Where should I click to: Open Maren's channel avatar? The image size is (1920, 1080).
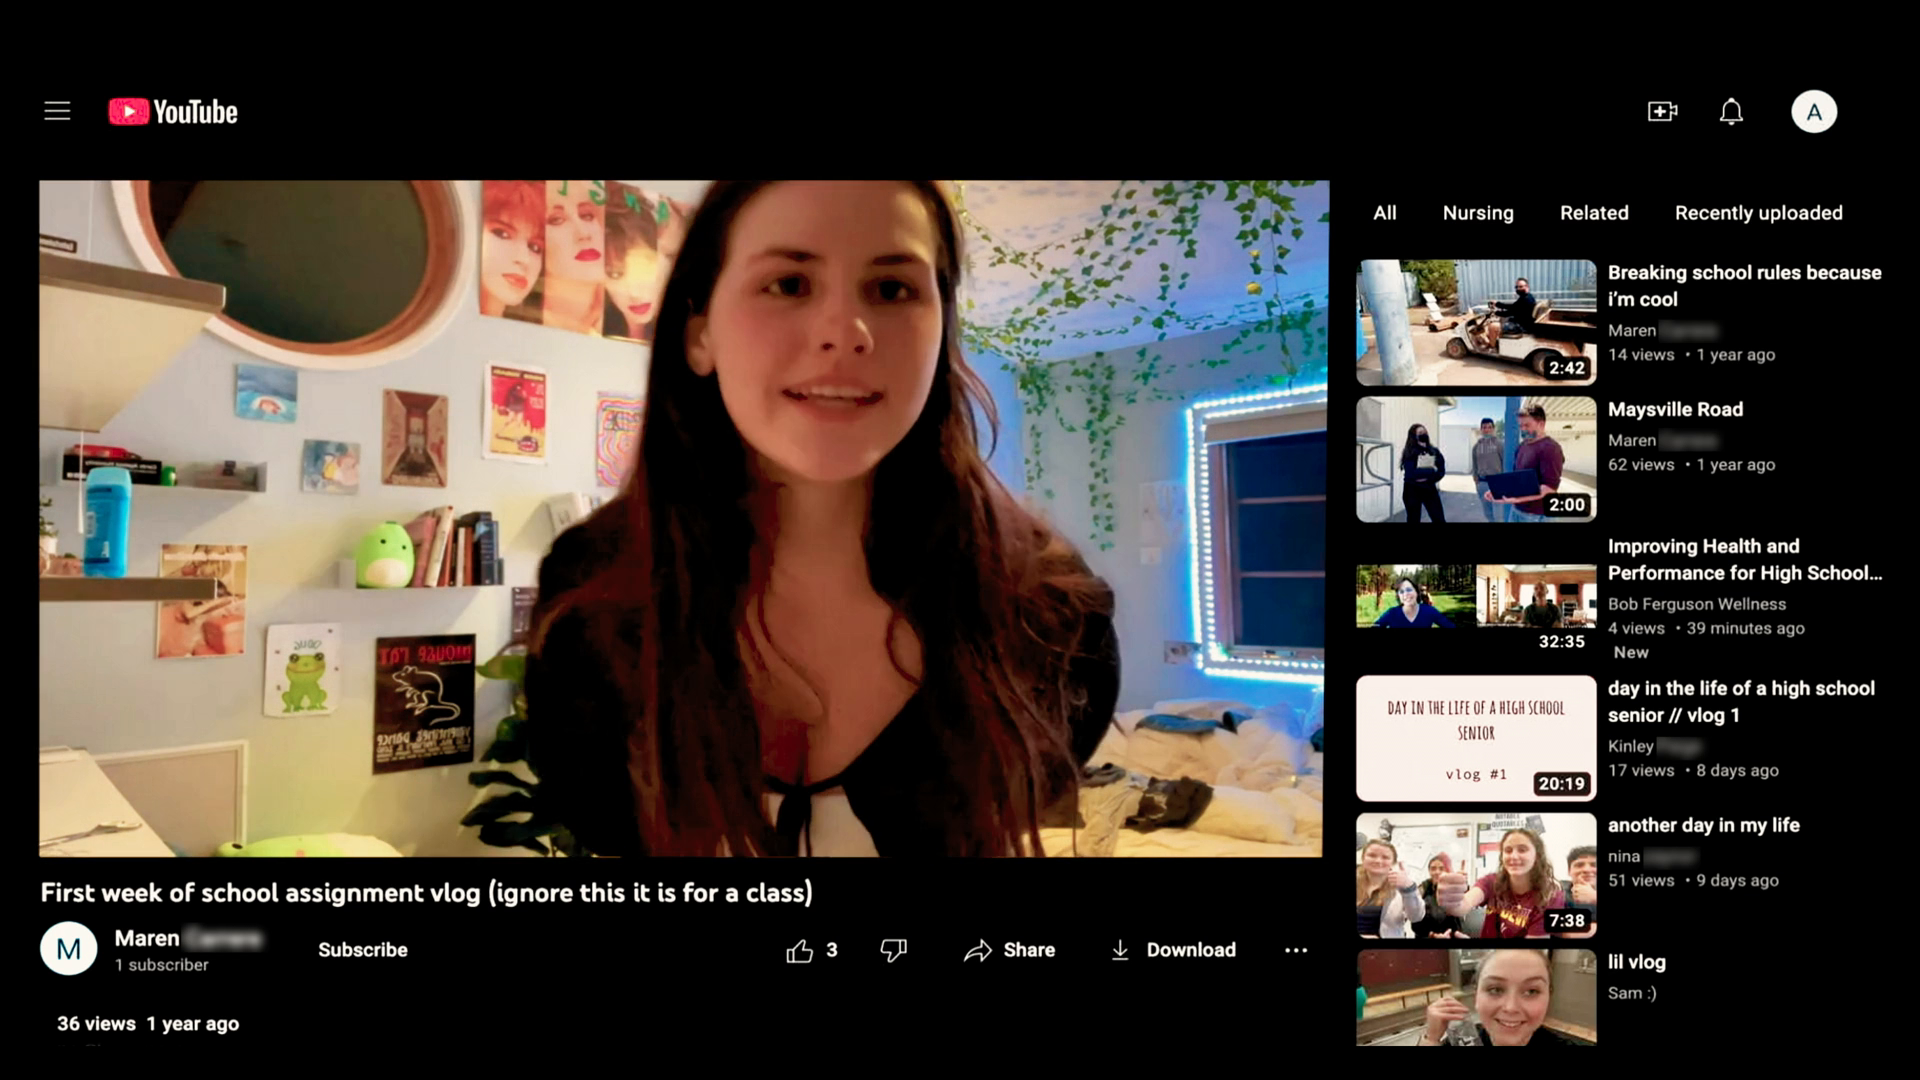pyautogui.click(x=68, y=949)
